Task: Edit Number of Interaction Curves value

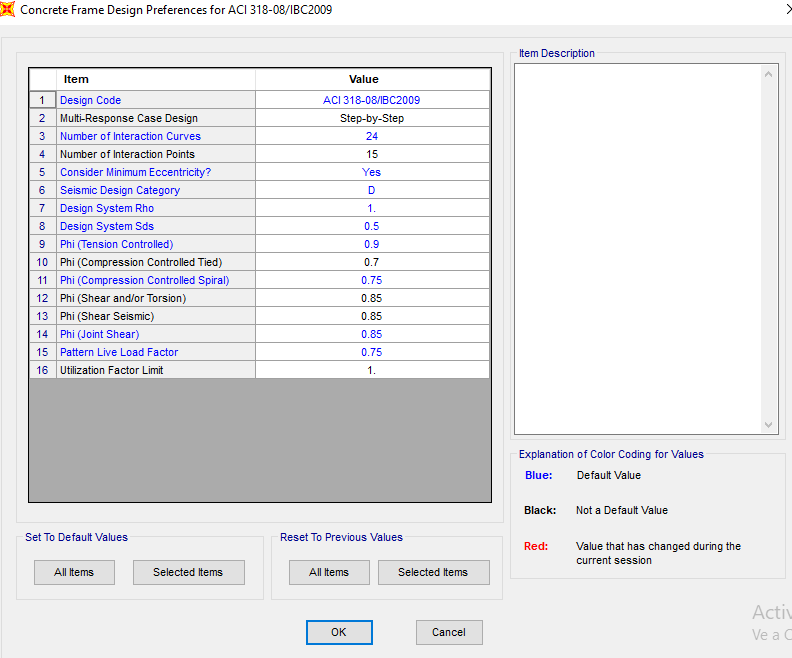Action: pos(372,136)
